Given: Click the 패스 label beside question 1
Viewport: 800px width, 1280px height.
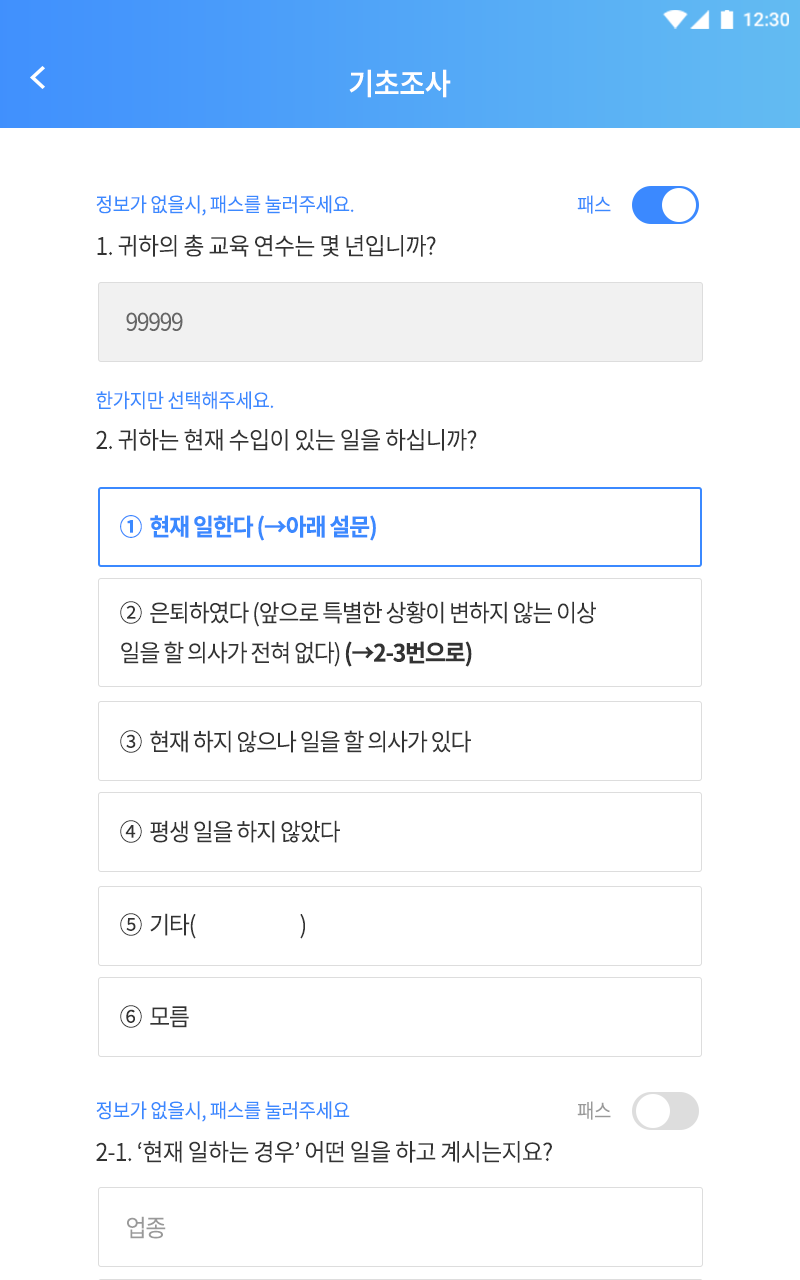Looking at the screenshot, I should click(594, 205).
